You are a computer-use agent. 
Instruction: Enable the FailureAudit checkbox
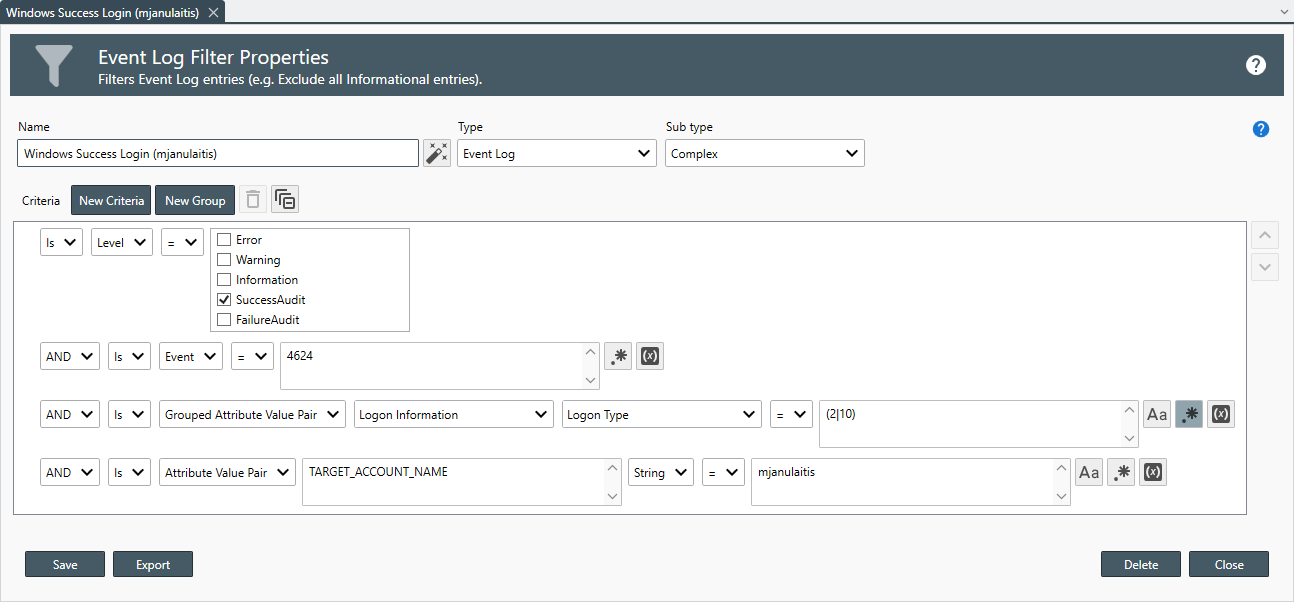click(224, 320)
